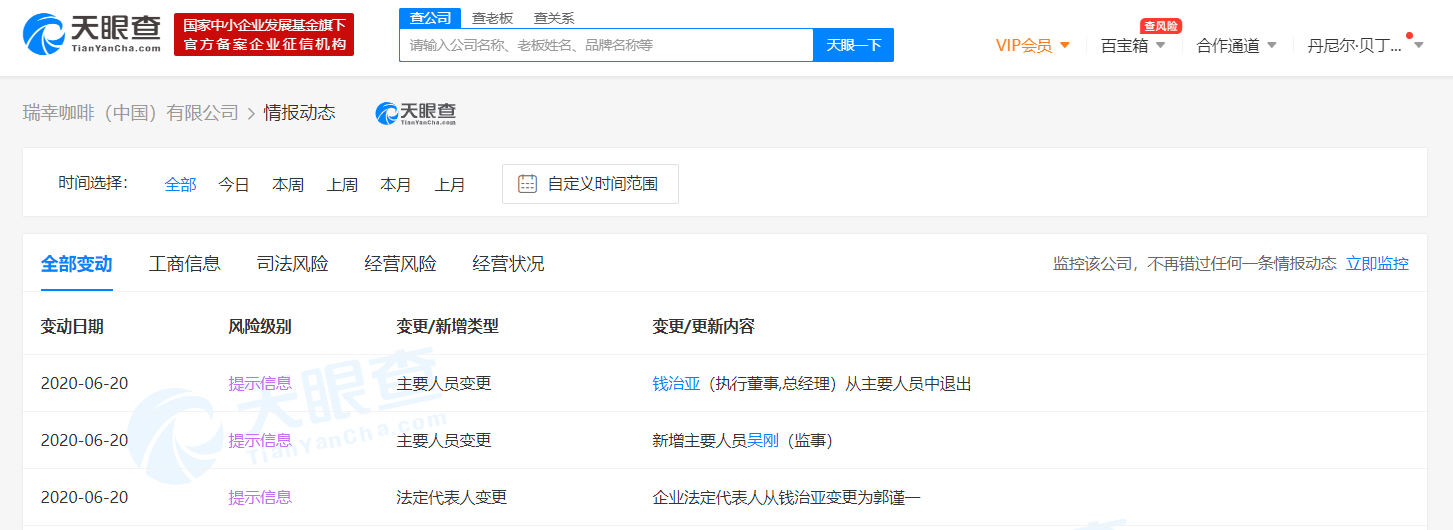Filter time by 上月
The height and width of the screenshot is (530, 1453).
(450, 184)
